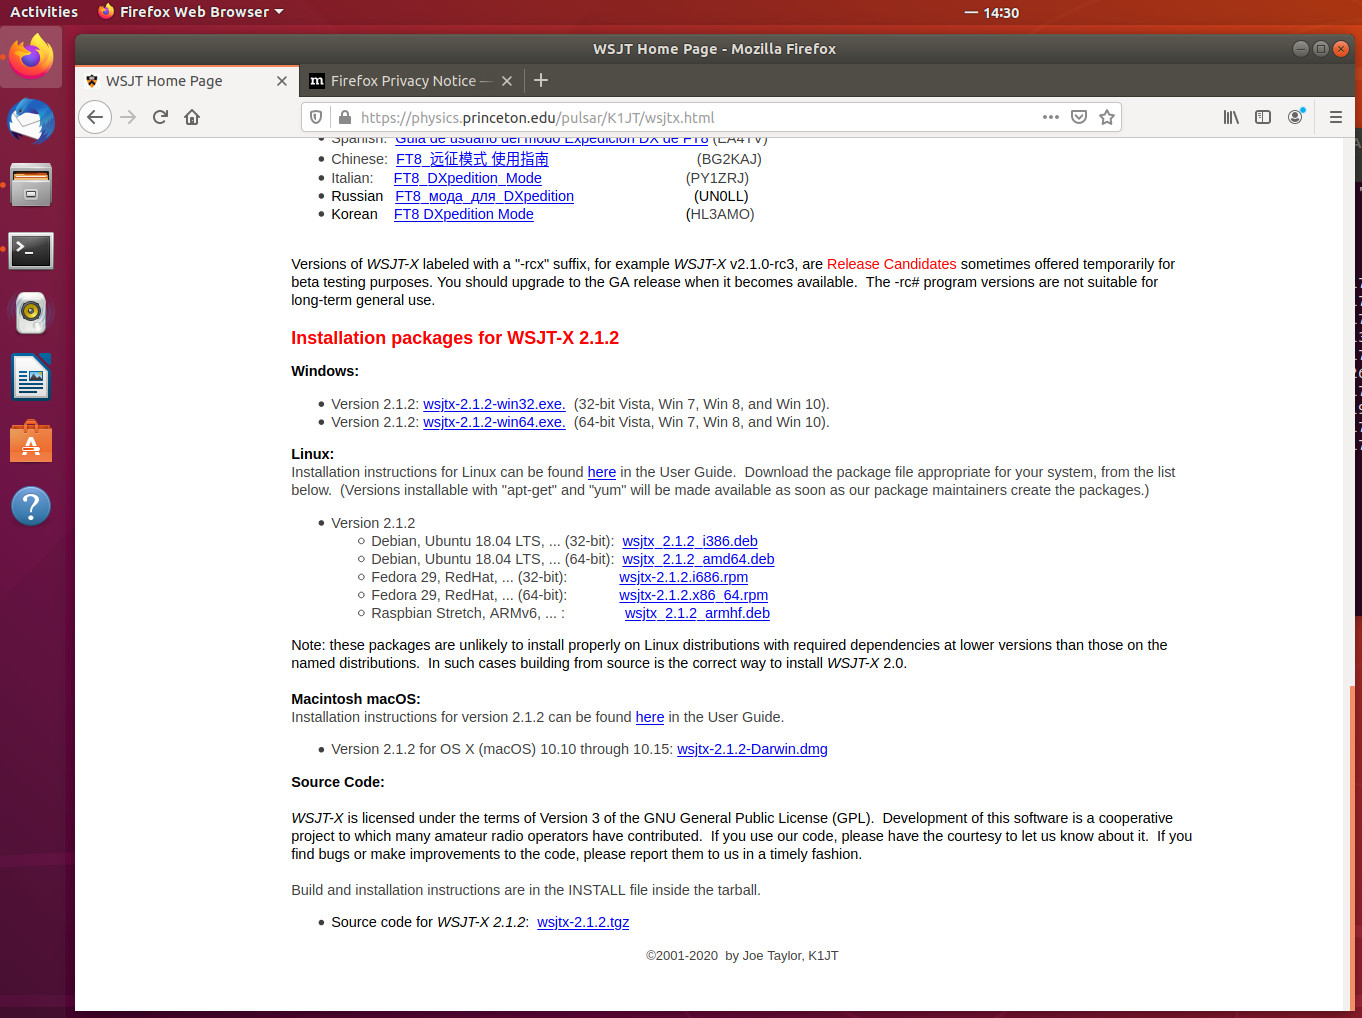The width and height of the screenshot is (1362, 1018).
Task: Open the Library bookmarks and history icon
Action: pos(1231,117)
